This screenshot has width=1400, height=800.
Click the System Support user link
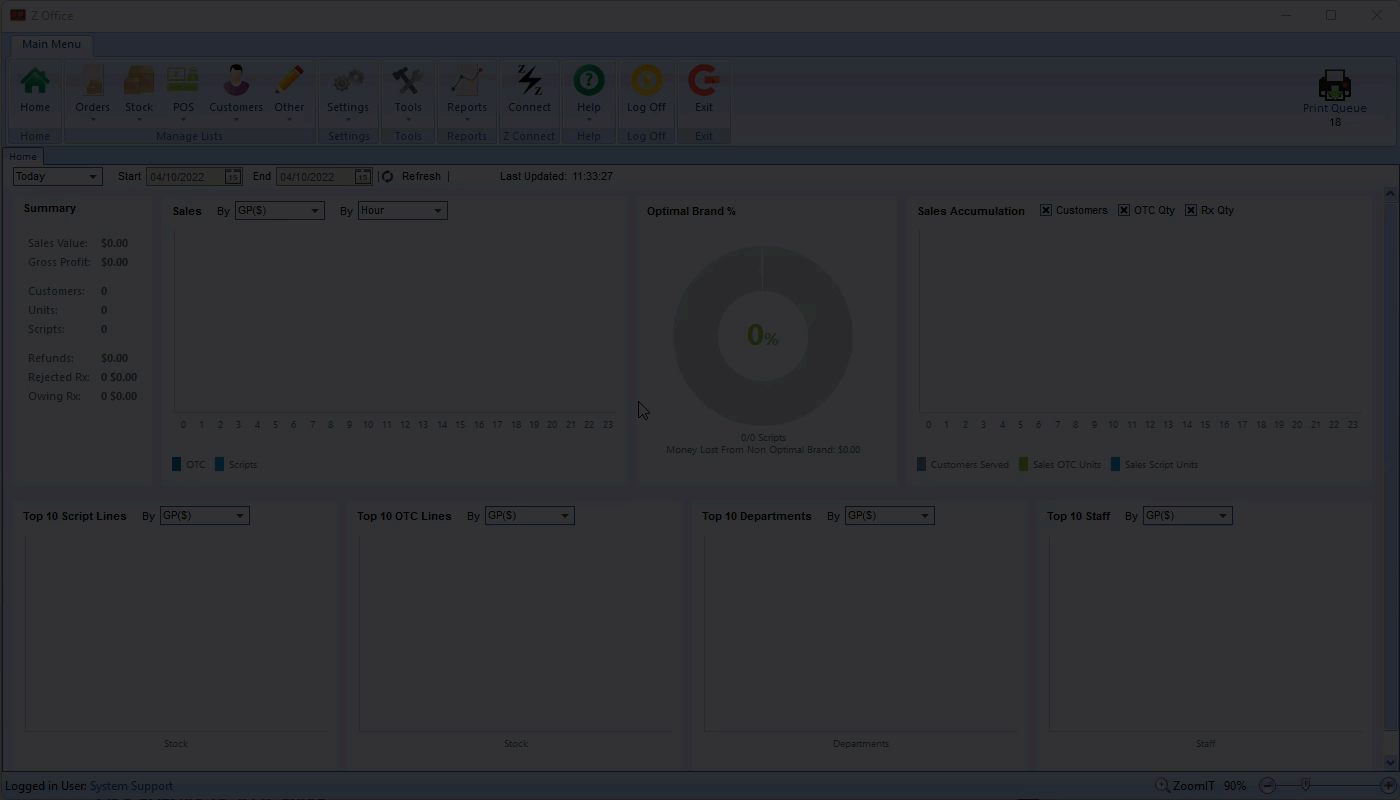click(x=131, y=786)
